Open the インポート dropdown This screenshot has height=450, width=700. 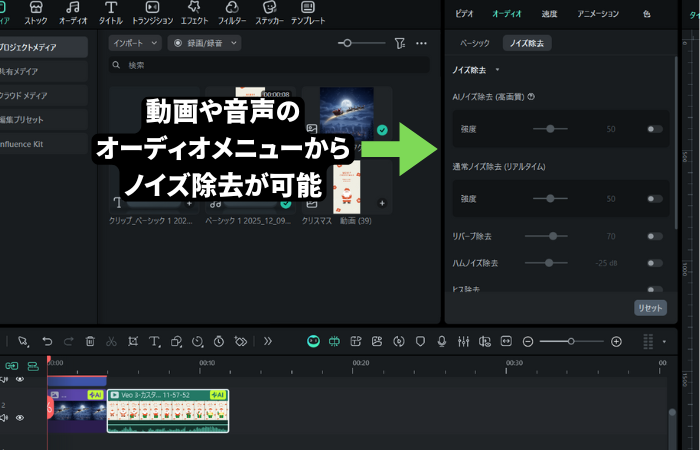pos(135,43)
